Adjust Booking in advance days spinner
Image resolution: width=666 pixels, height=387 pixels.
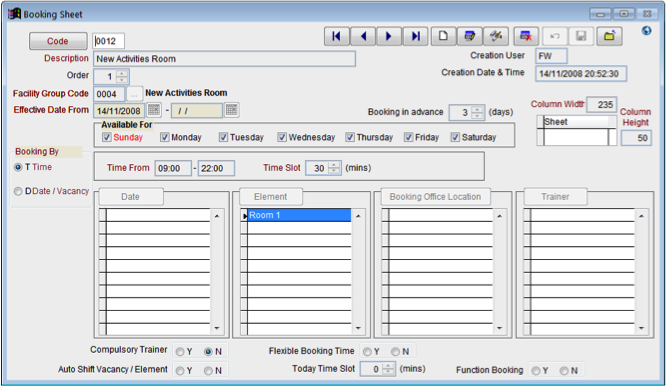477,112
